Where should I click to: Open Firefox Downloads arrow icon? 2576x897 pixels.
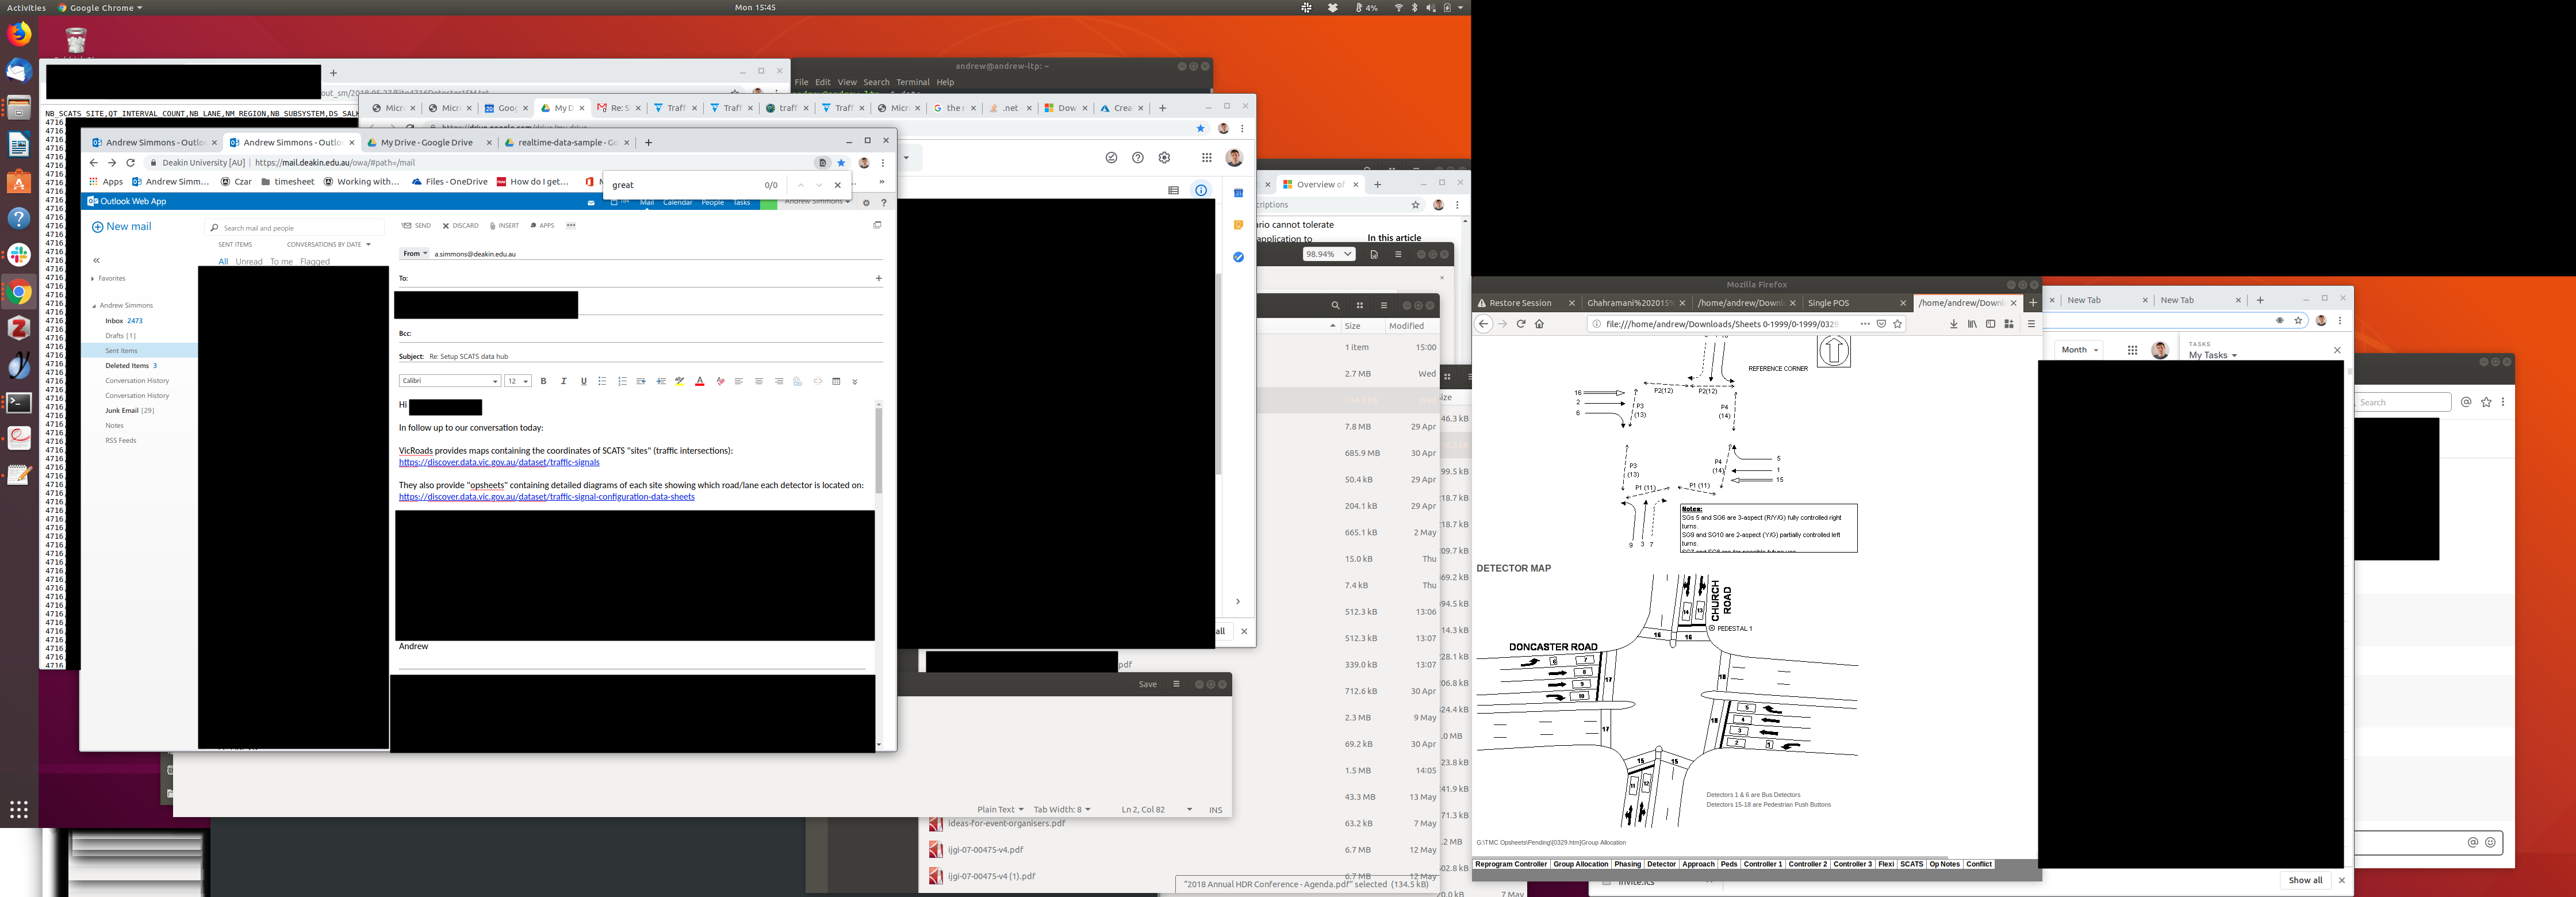tap(1953, 324)
